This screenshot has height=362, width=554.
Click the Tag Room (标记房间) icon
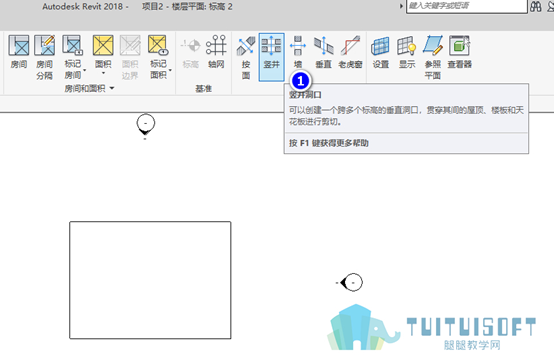[72, 46]
